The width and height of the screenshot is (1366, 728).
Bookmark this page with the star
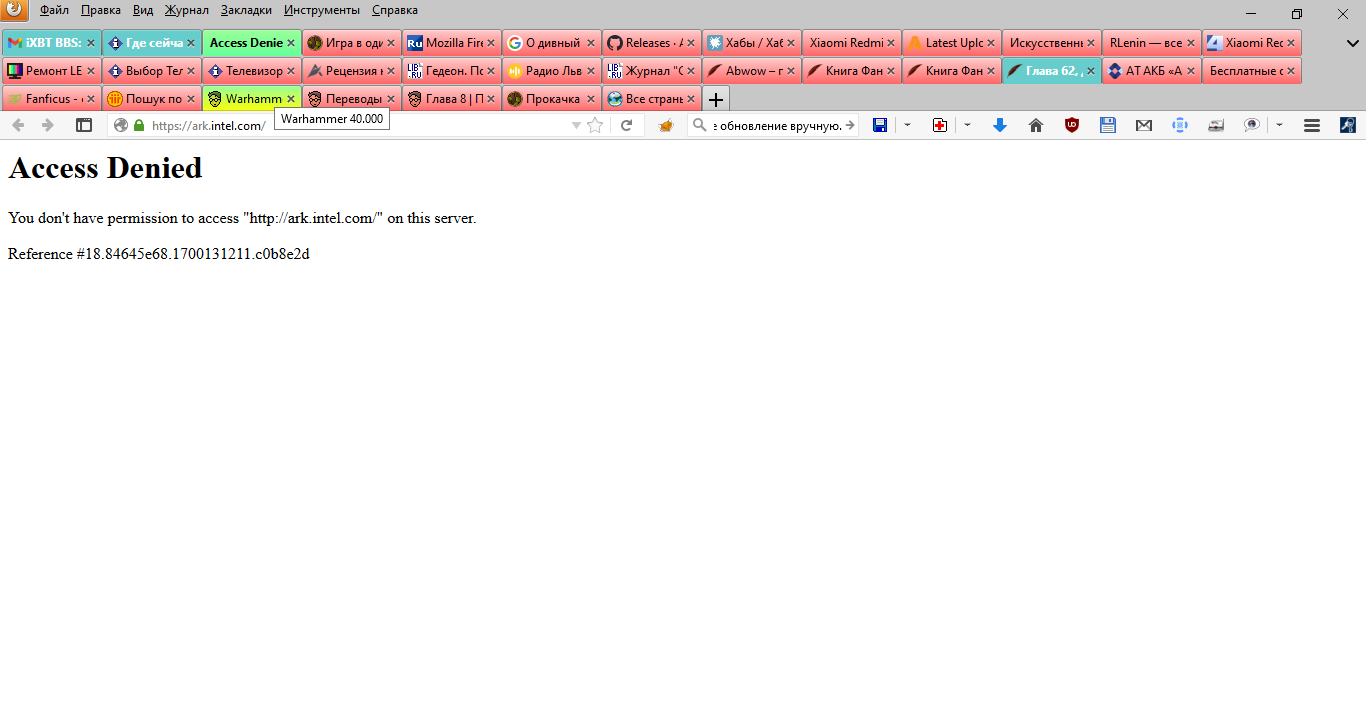click(x=595, y=125)
